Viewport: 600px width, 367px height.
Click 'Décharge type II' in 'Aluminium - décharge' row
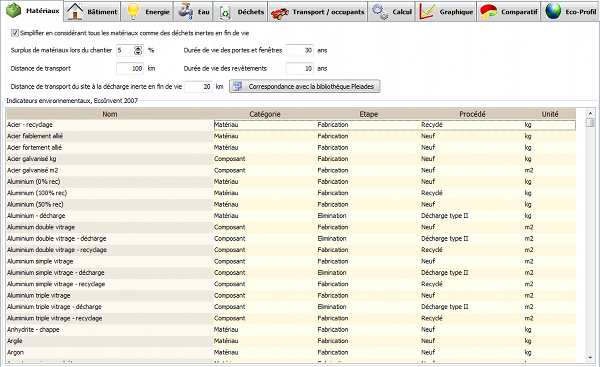(445, 216)
